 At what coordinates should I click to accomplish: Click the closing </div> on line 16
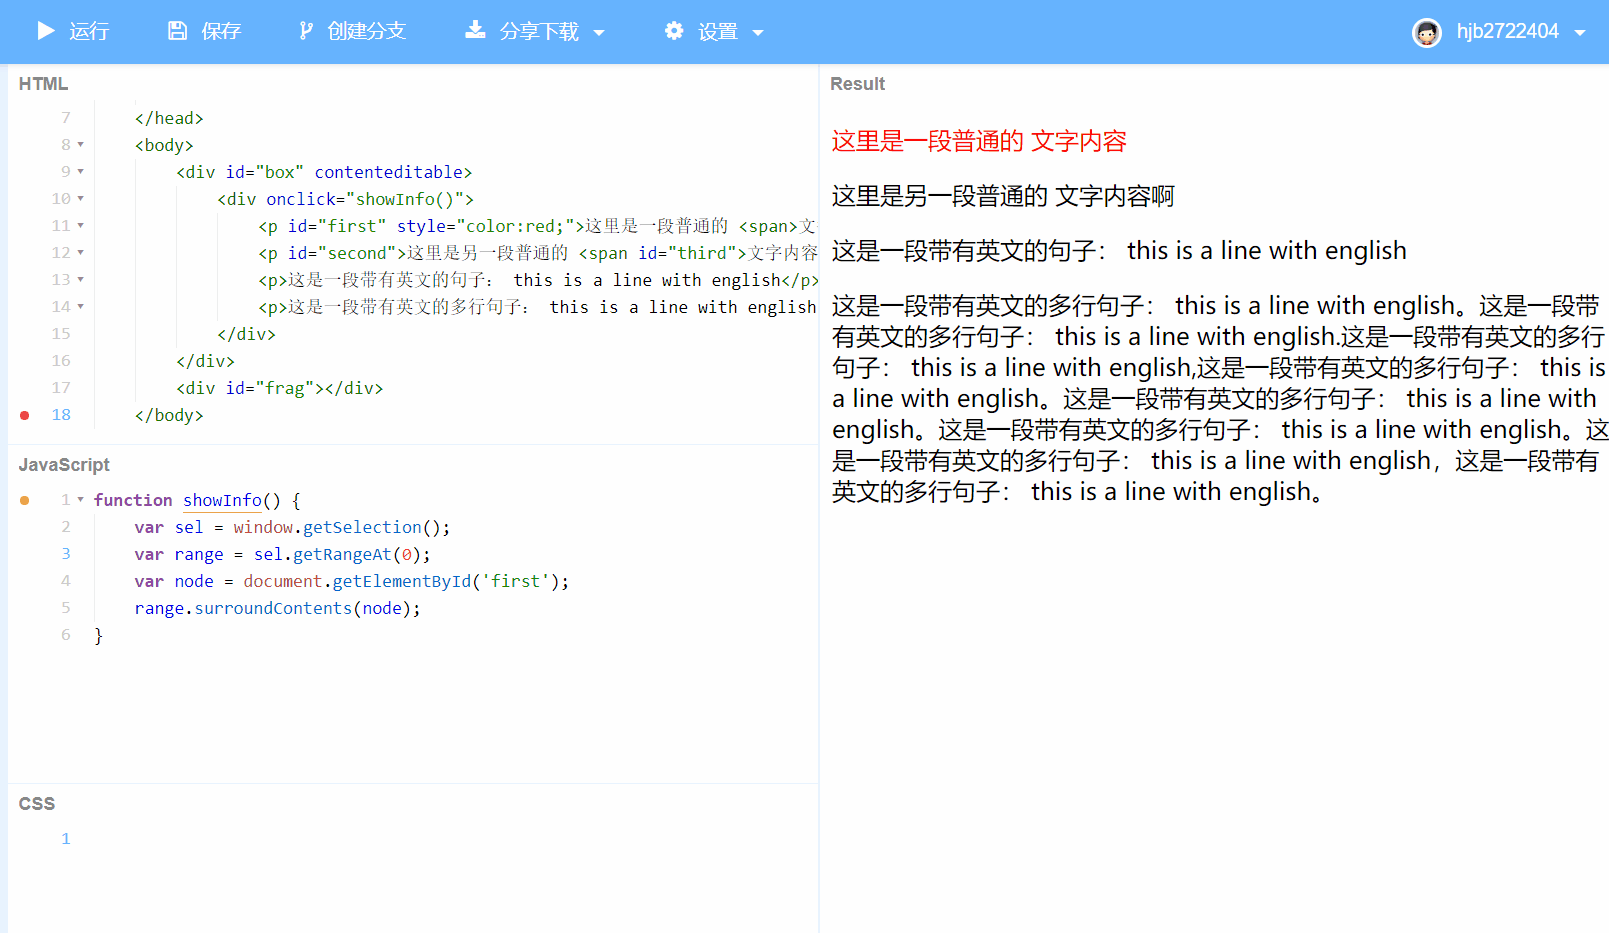(x=205, y=361)
